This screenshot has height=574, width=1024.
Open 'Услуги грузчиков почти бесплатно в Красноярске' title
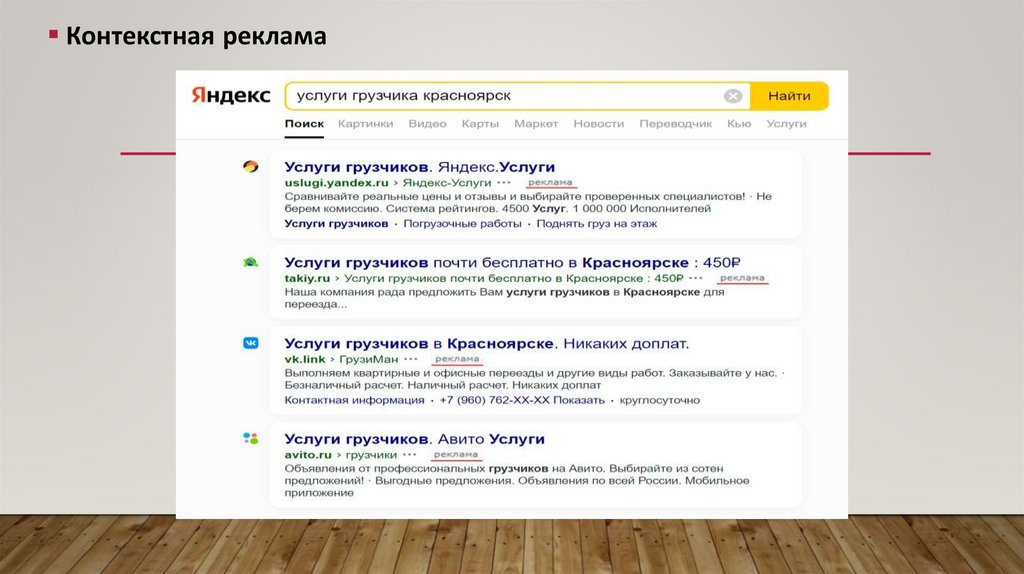(512, 263)
